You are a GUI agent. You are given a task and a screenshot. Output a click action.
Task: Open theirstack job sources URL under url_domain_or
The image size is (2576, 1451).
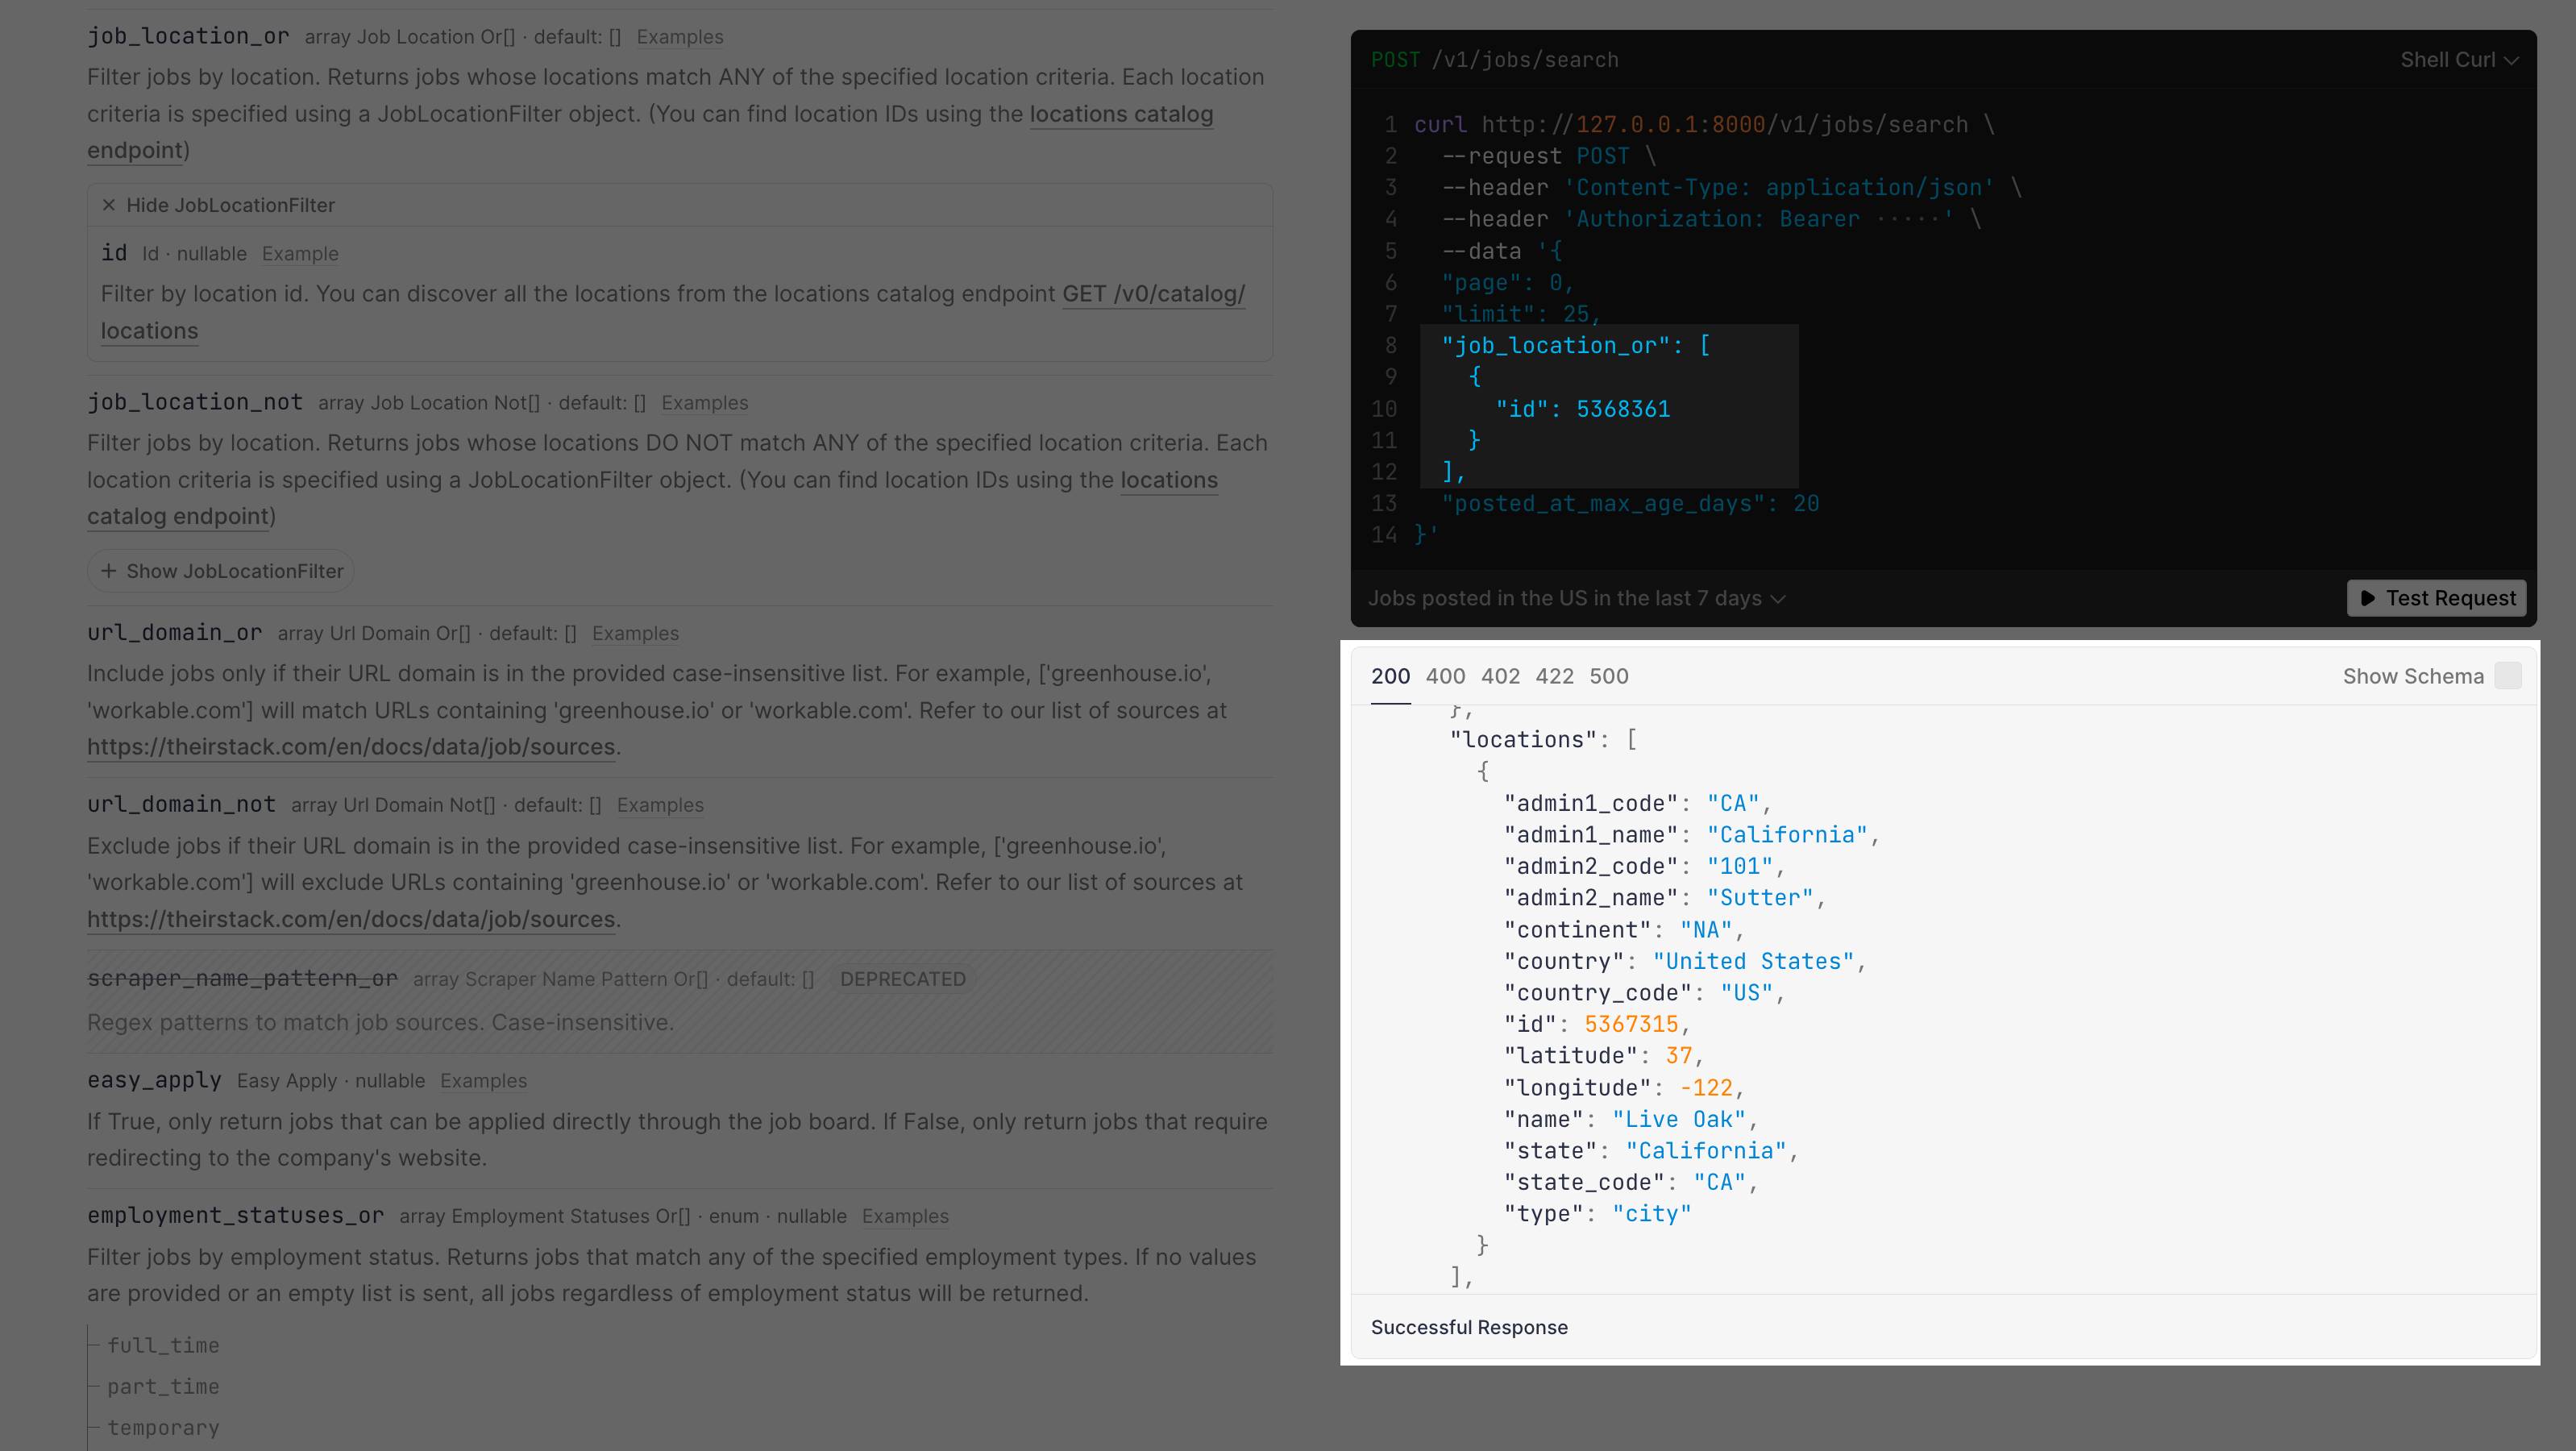[x=351, y=747]
